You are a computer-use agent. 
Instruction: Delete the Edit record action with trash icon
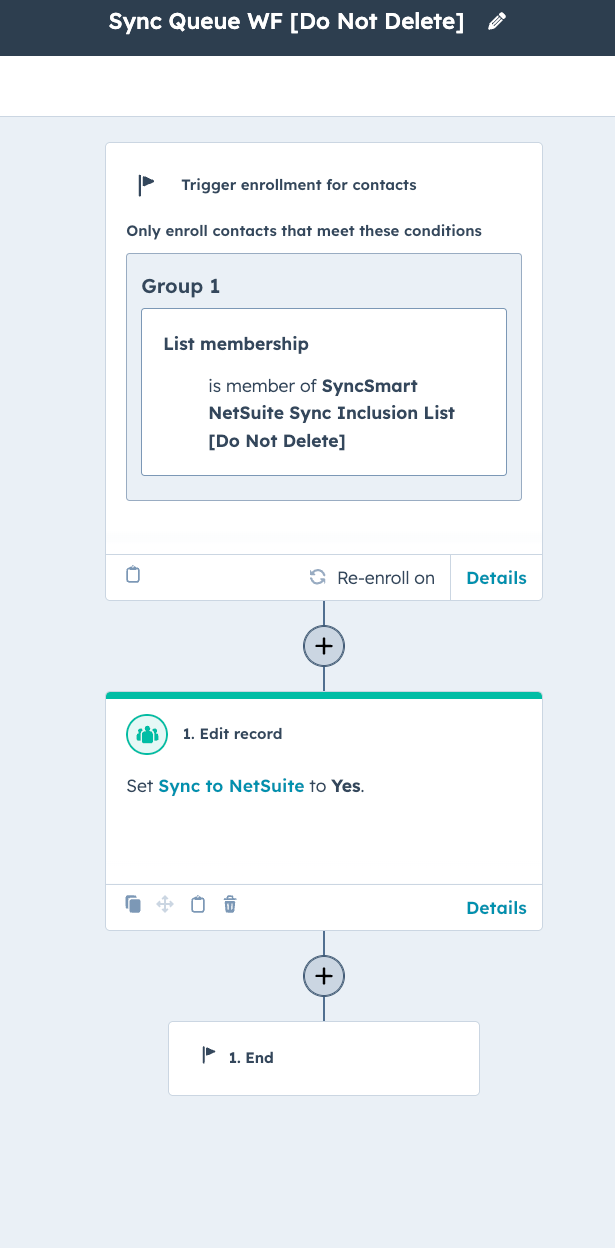pos(230,904)
